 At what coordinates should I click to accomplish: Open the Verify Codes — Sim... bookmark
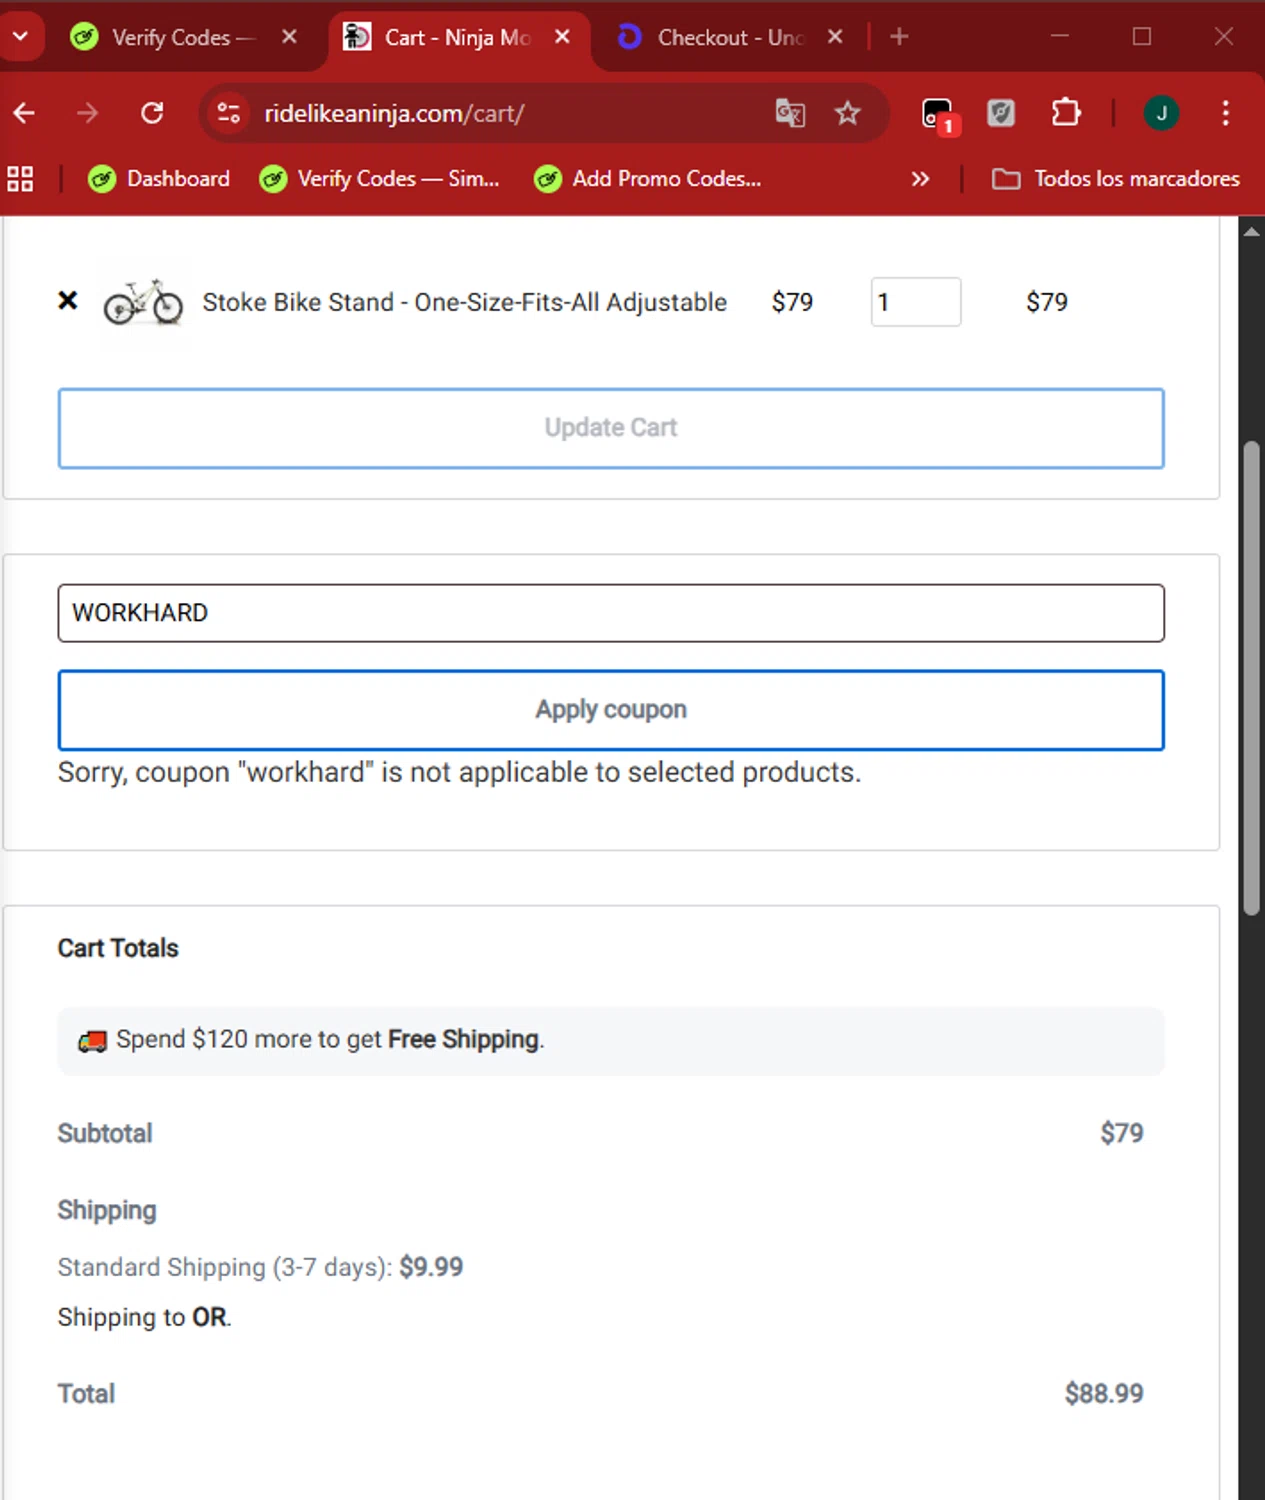pos(380,179)
